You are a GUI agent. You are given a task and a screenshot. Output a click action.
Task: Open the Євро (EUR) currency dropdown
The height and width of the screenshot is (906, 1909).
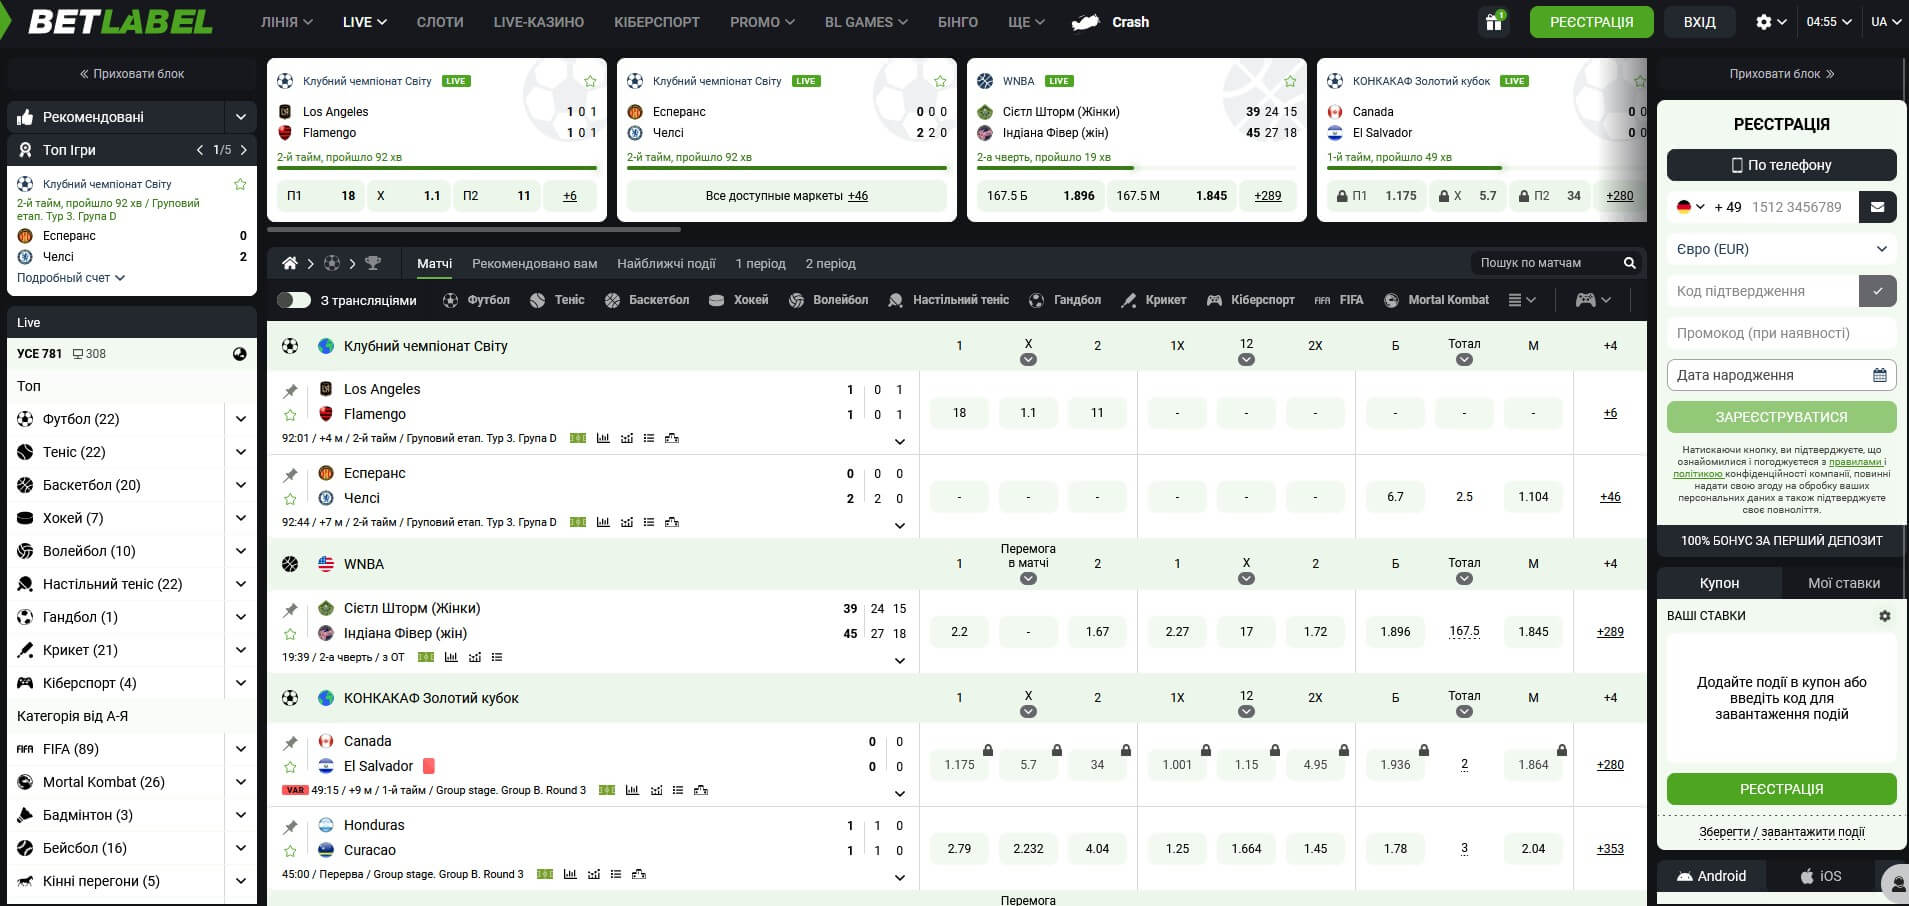click(1782, 249)
